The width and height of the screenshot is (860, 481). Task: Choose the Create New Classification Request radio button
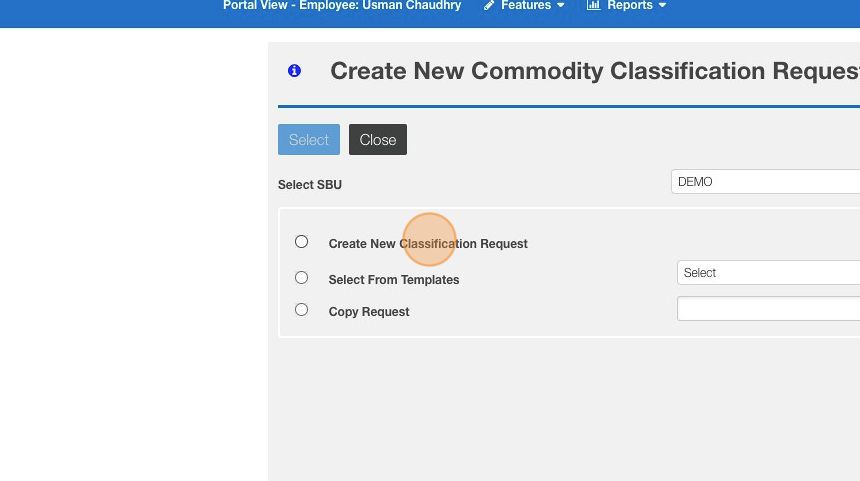tap(301, 242)
